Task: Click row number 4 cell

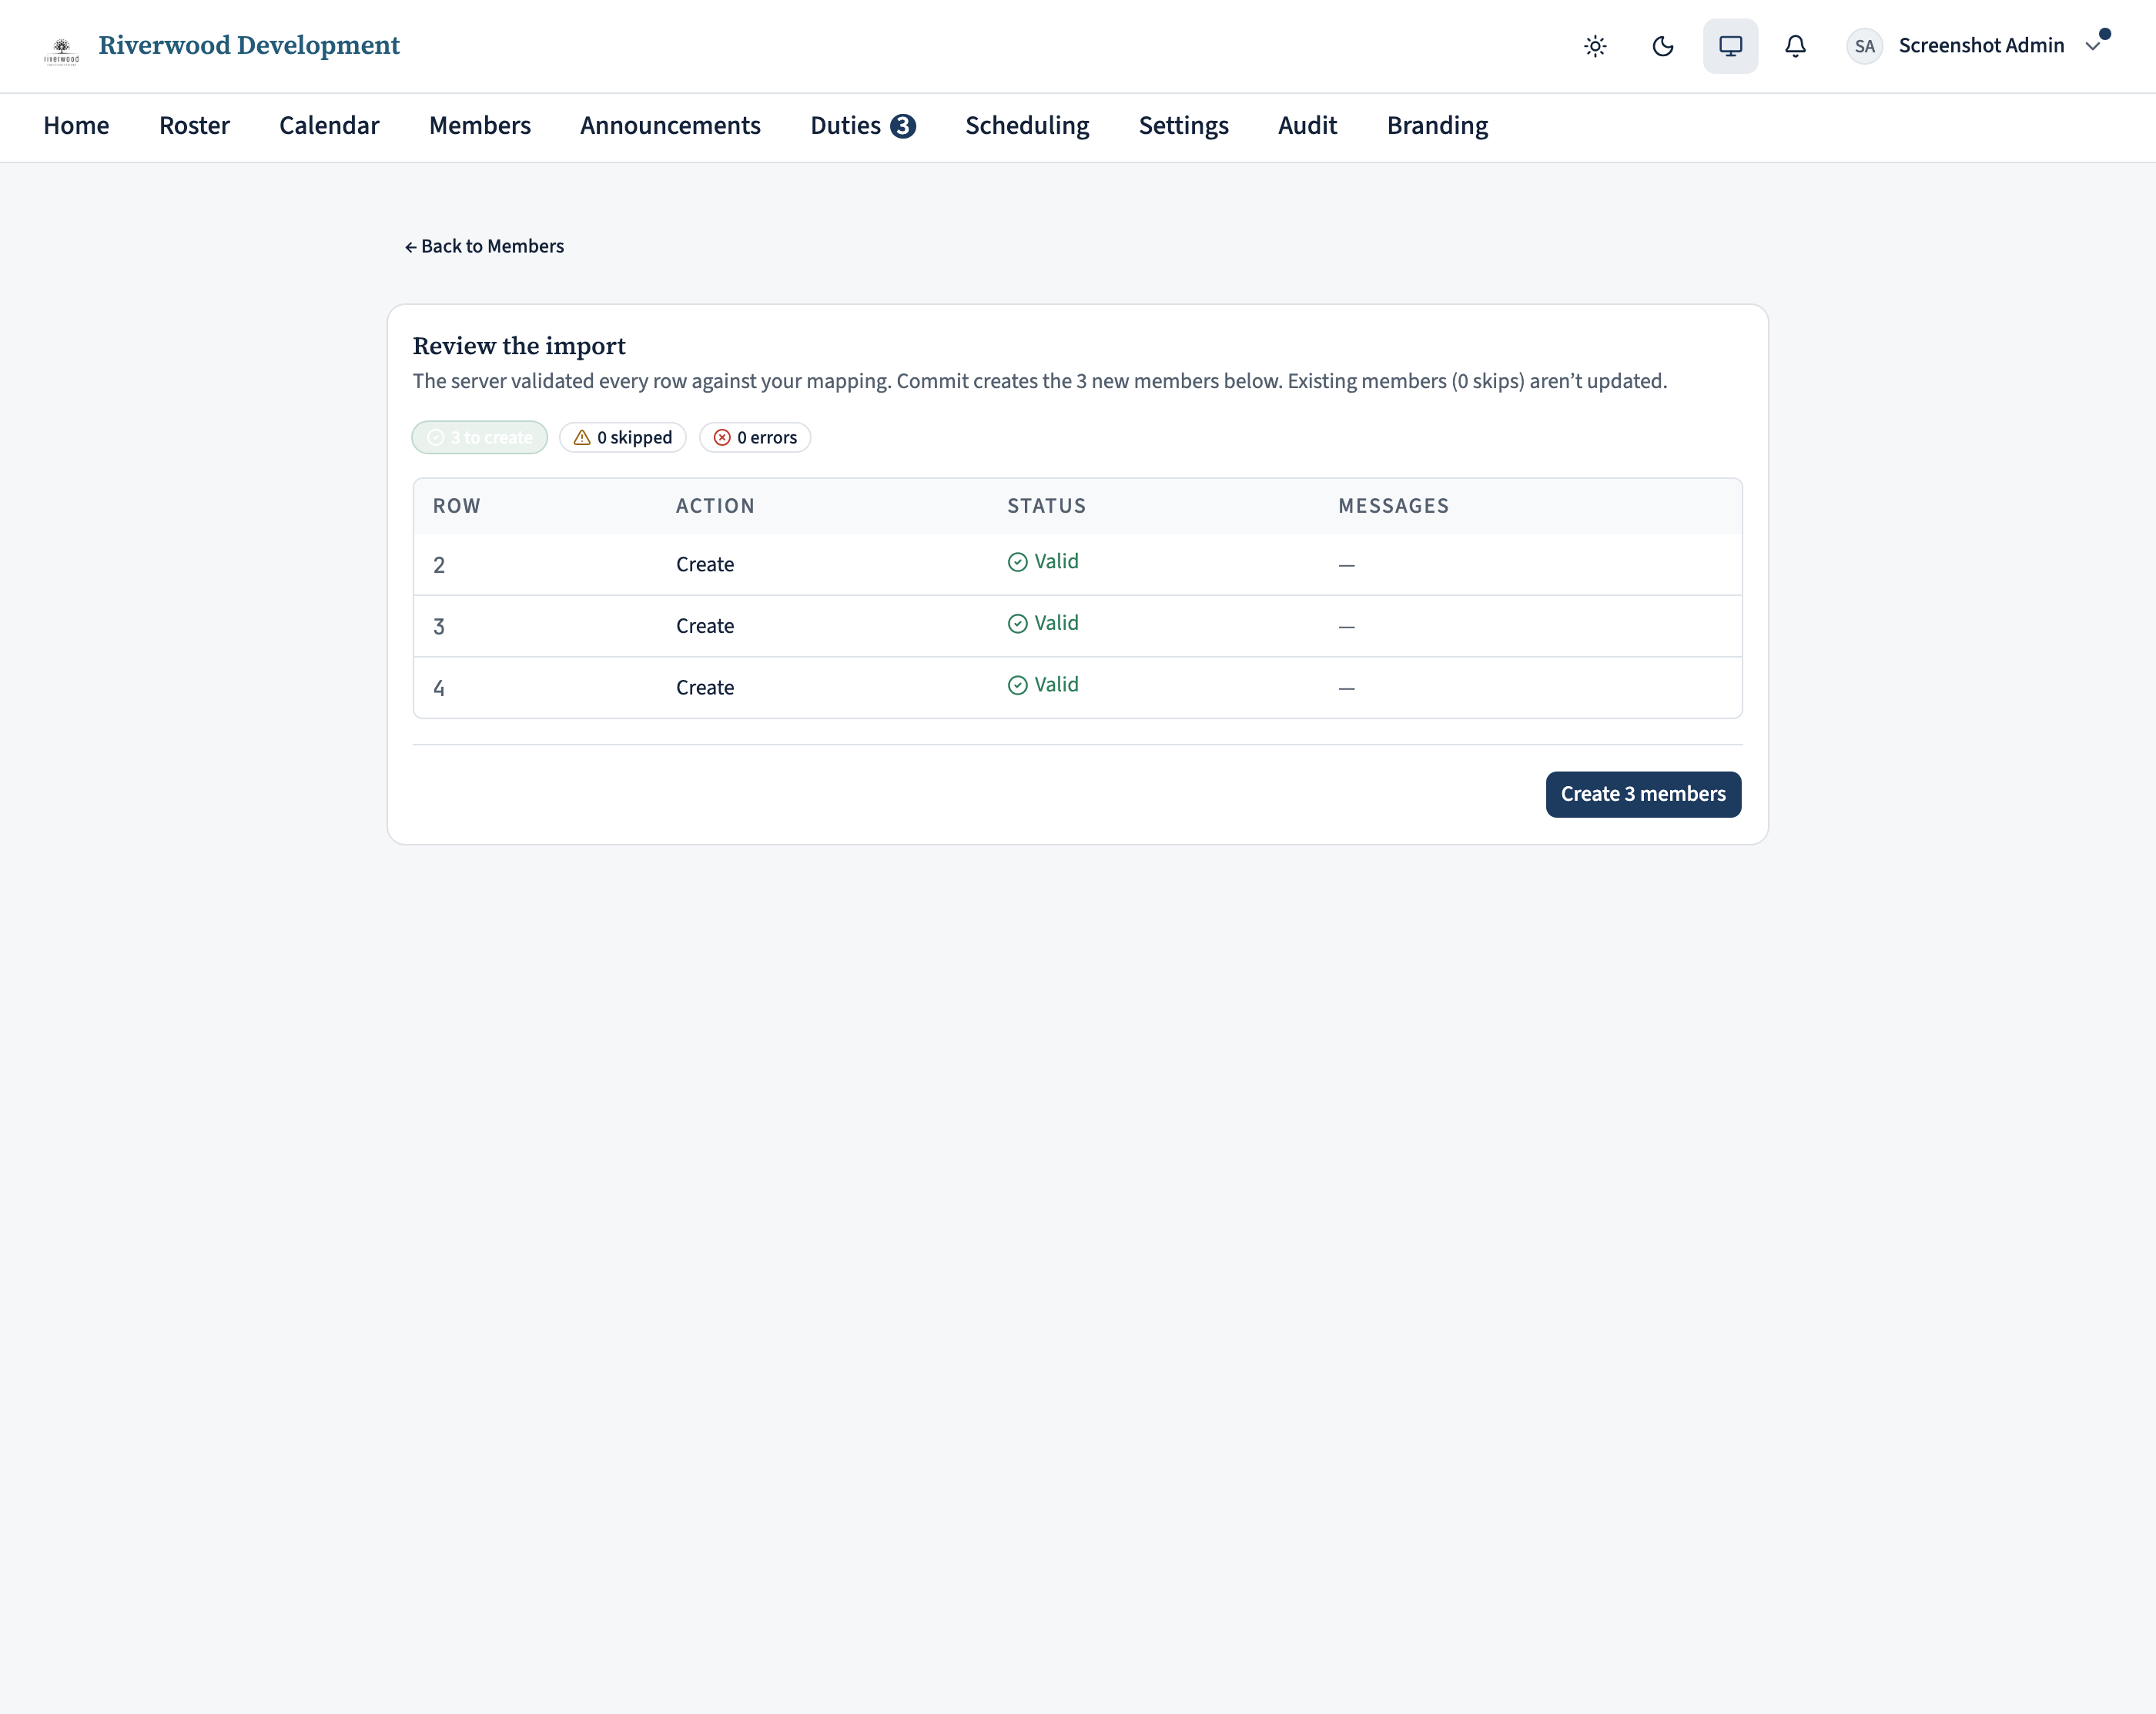Action: (439, 688)
